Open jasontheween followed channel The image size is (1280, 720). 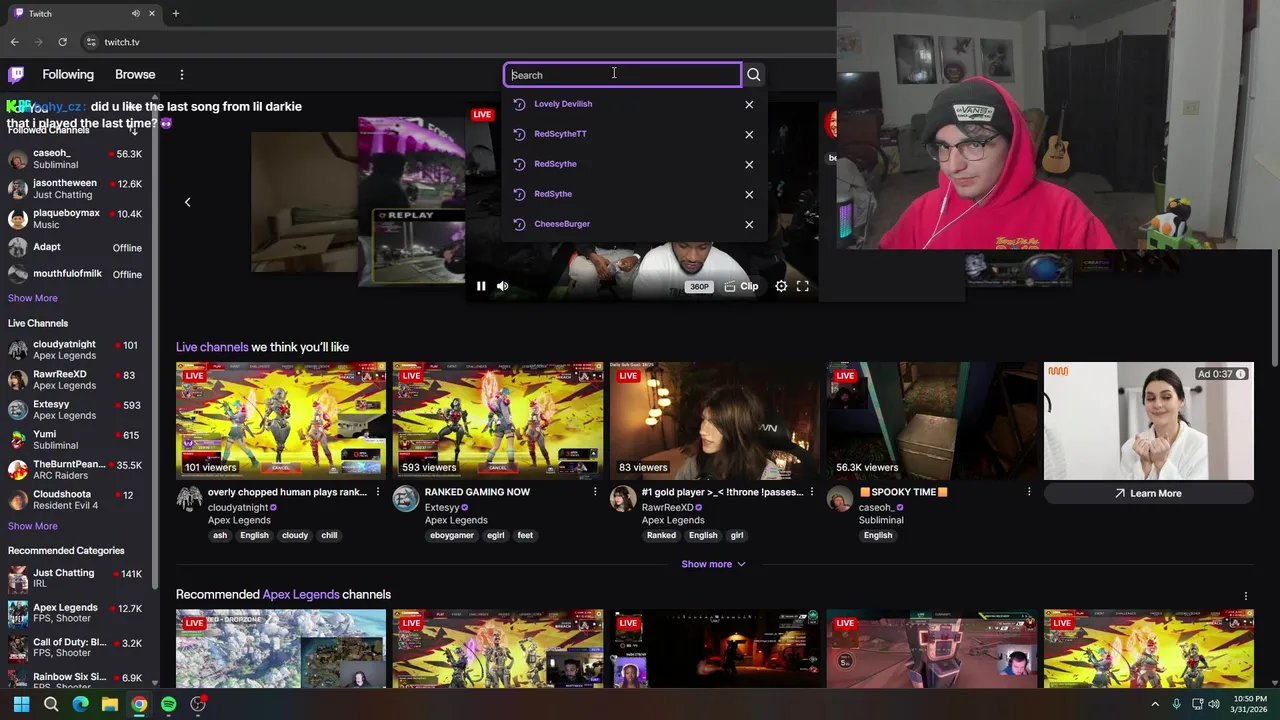[x=76, y=188]
